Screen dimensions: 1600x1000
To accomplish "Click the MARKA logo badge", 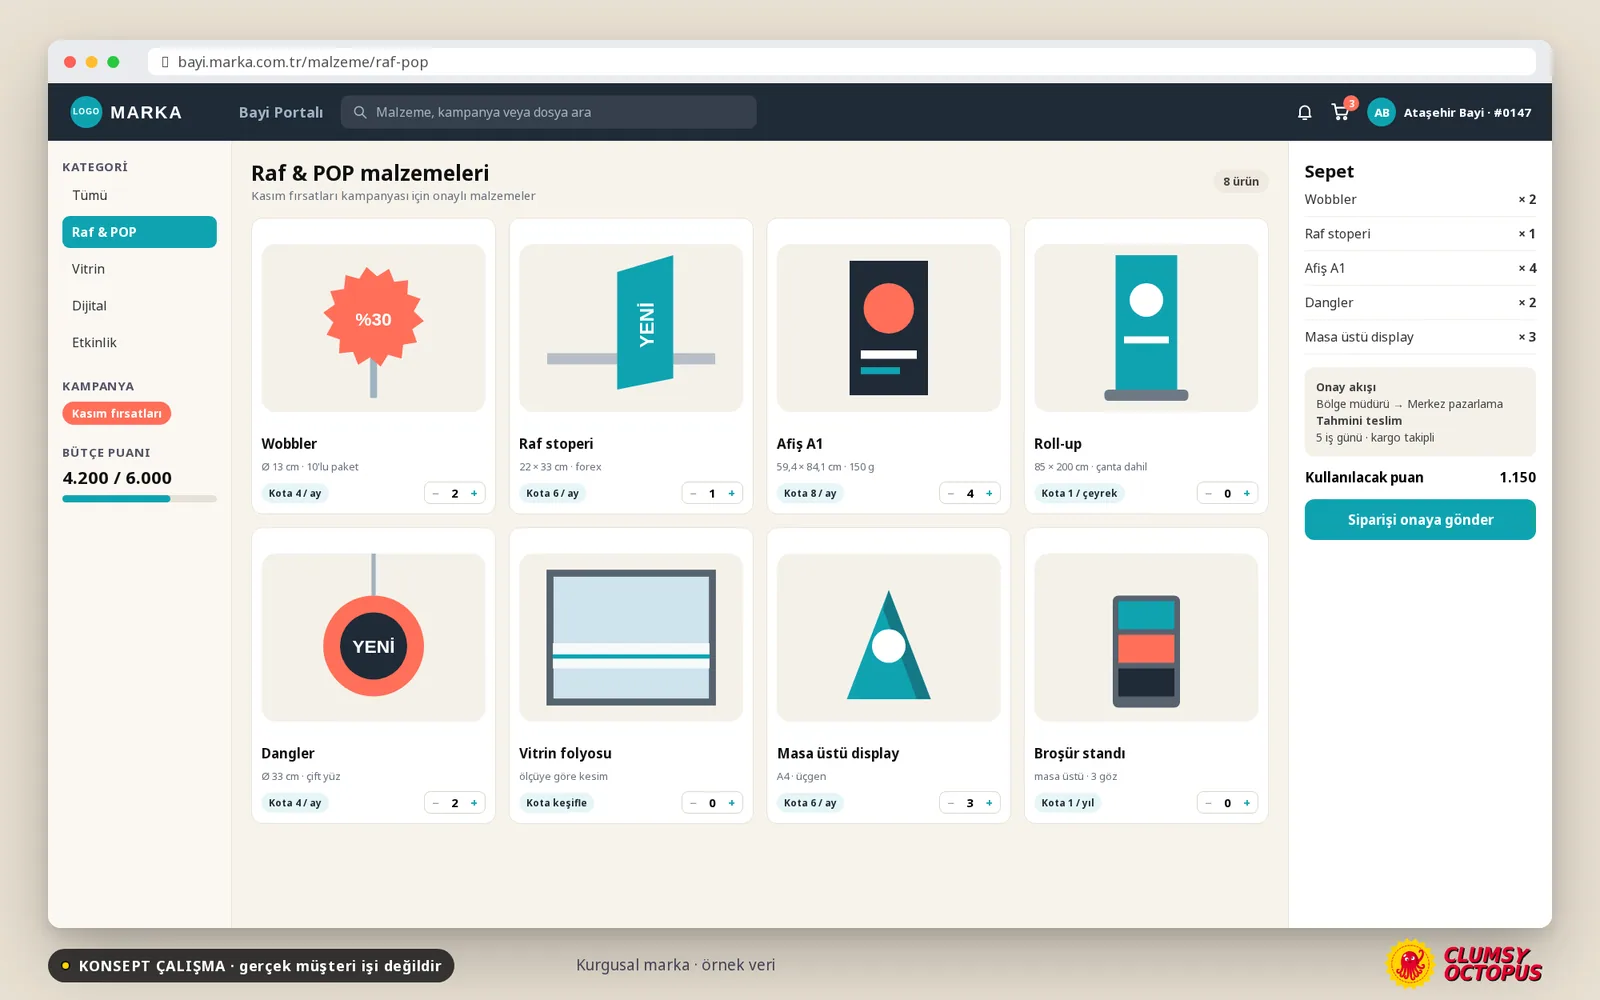I will pos(86,112).
